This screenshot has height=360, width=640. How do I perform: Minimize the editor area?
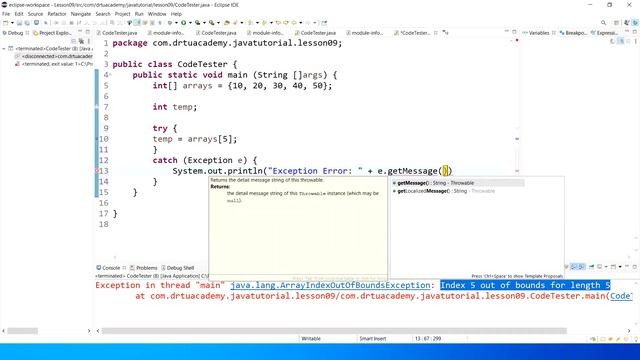507,32
